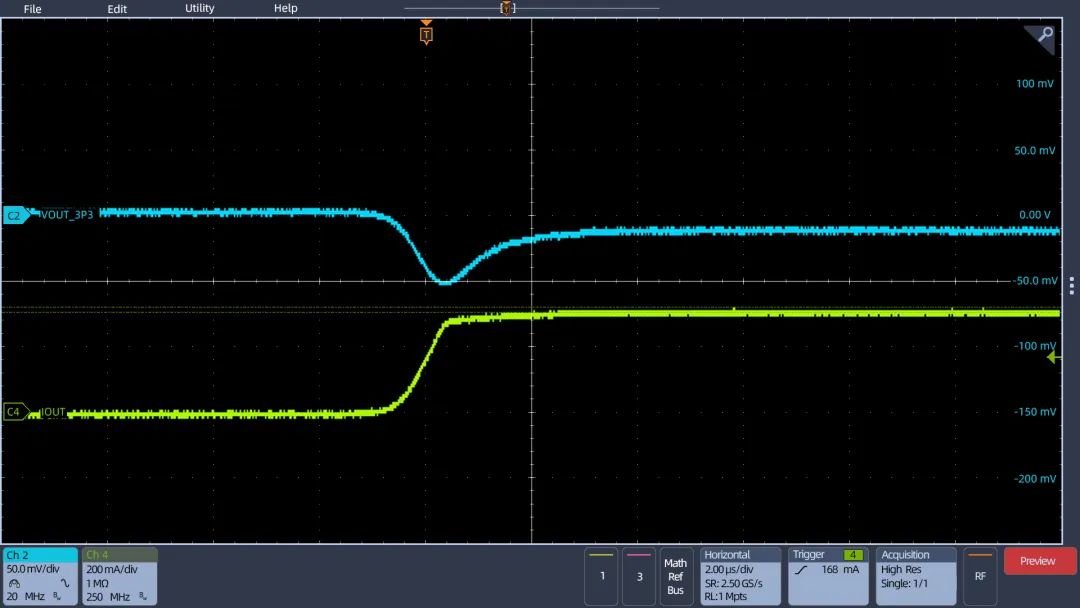Open the Help menu
The height and width of the screenshot is (608, 1080).
[x=286, y=8]
